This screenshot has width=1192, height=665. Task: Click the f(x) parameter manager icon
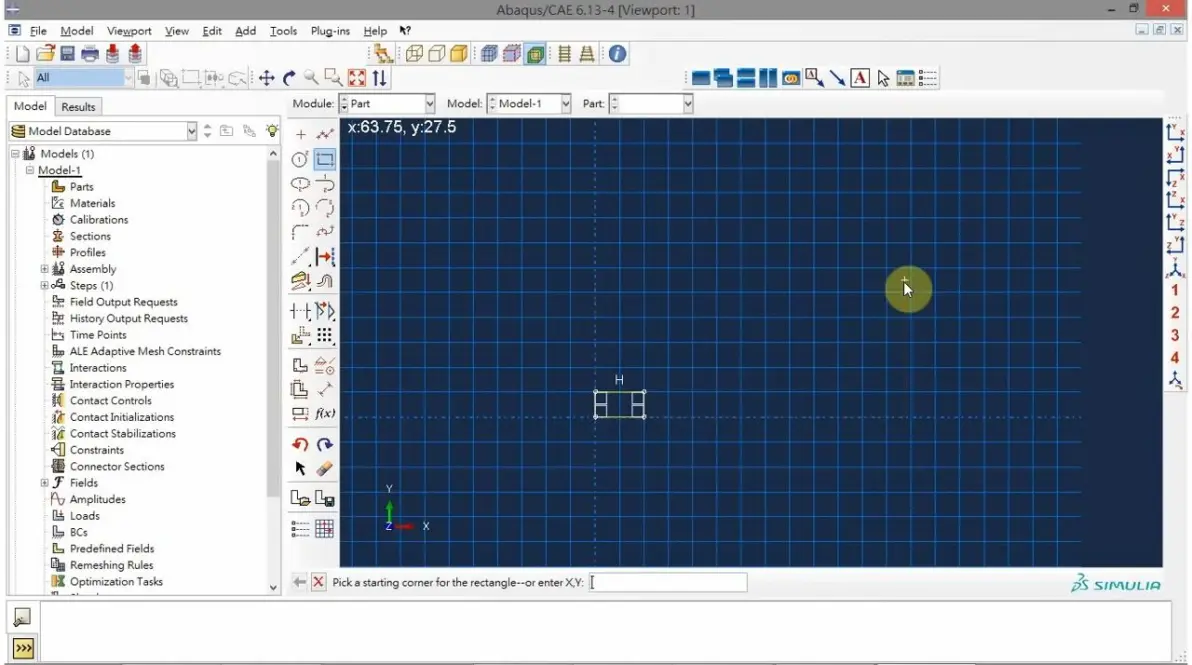pos(325,413)
